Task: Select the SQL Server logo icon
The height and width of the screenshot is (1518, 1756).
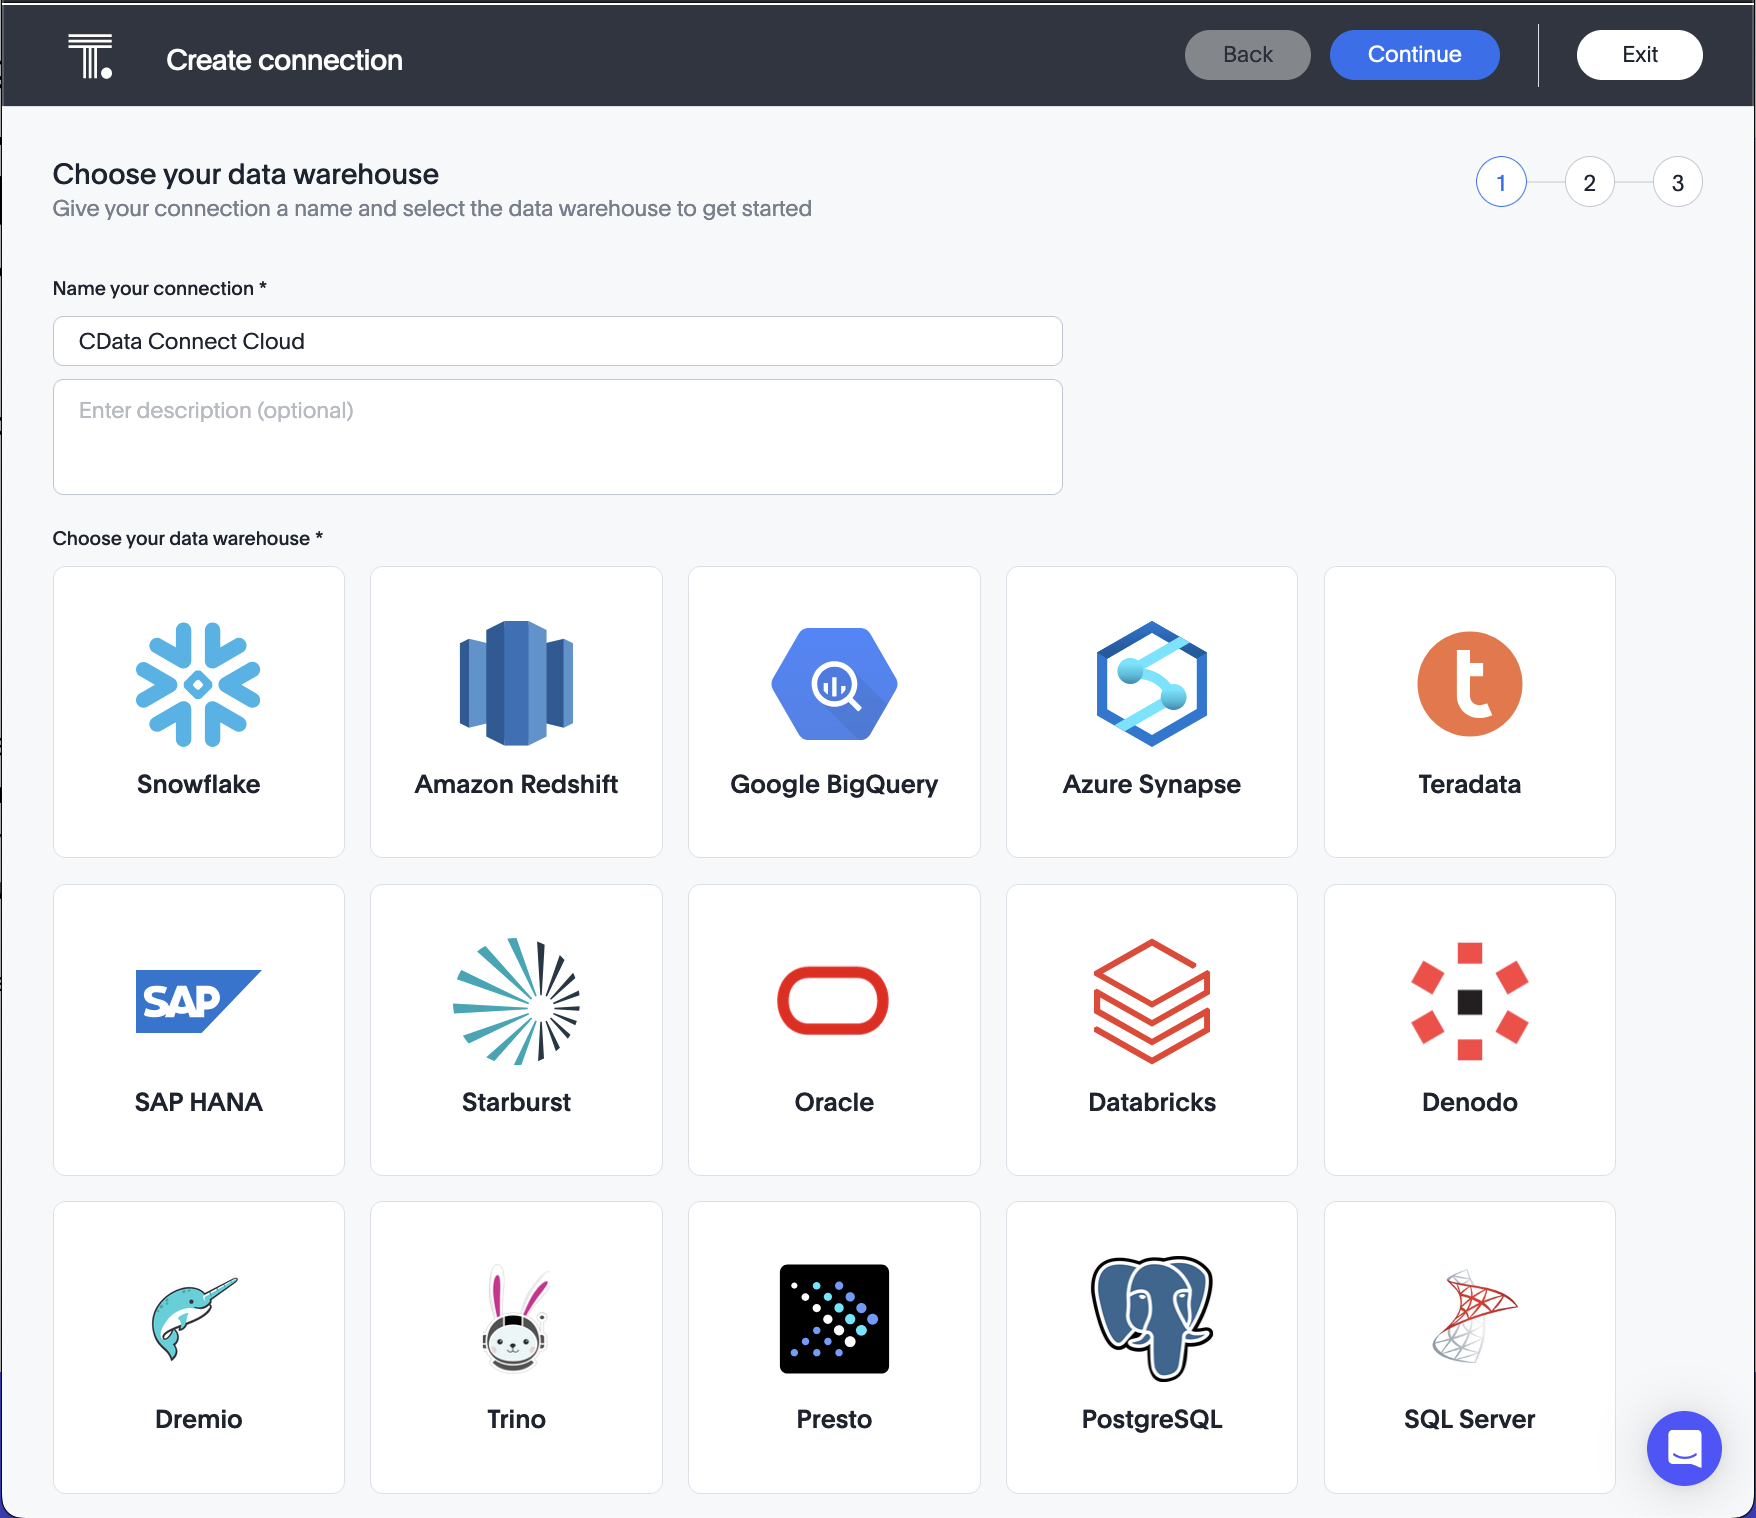Action: pyautogui.click(x=1474, y=1317)
